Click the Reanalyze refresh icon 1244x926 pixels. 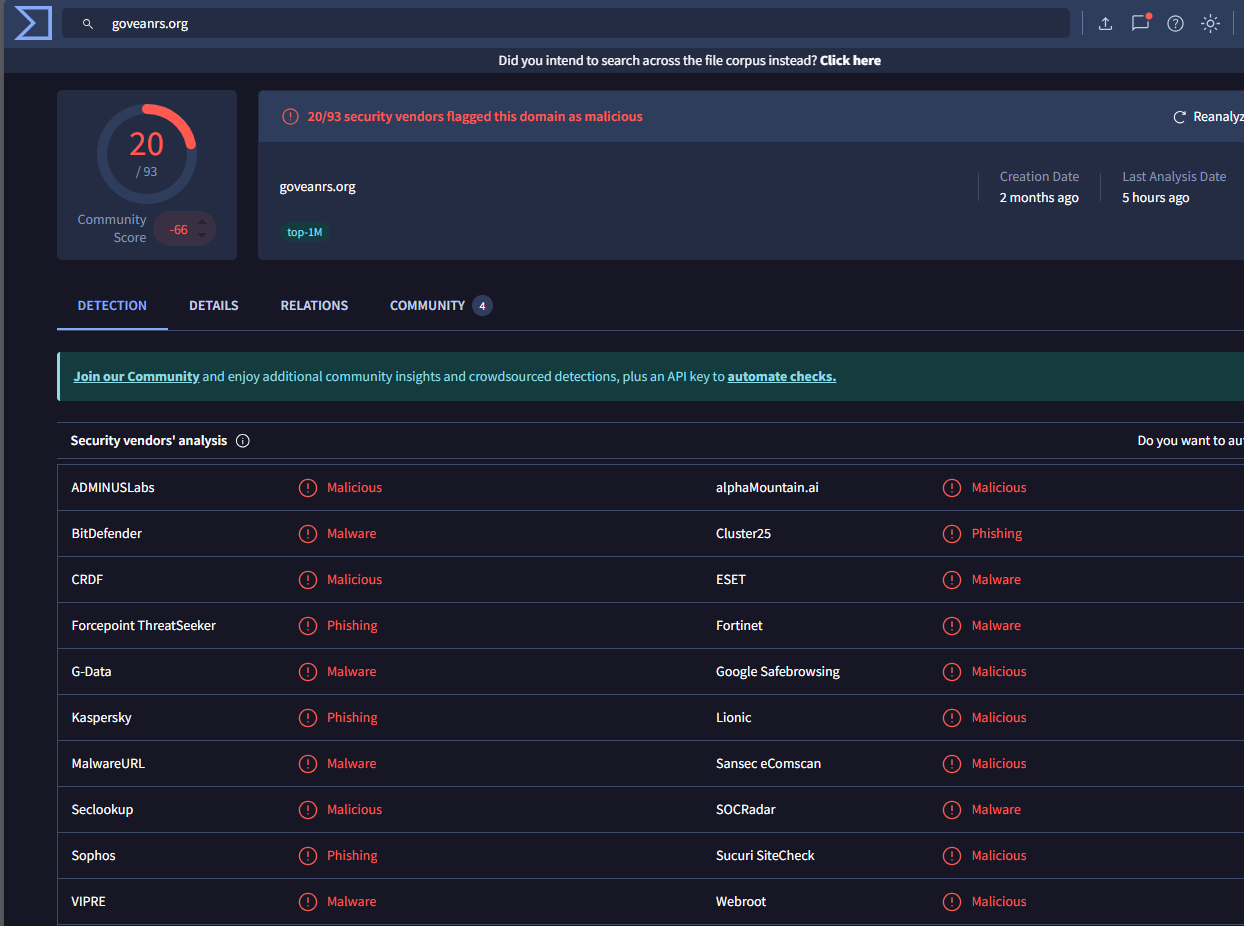point(1179,117)
